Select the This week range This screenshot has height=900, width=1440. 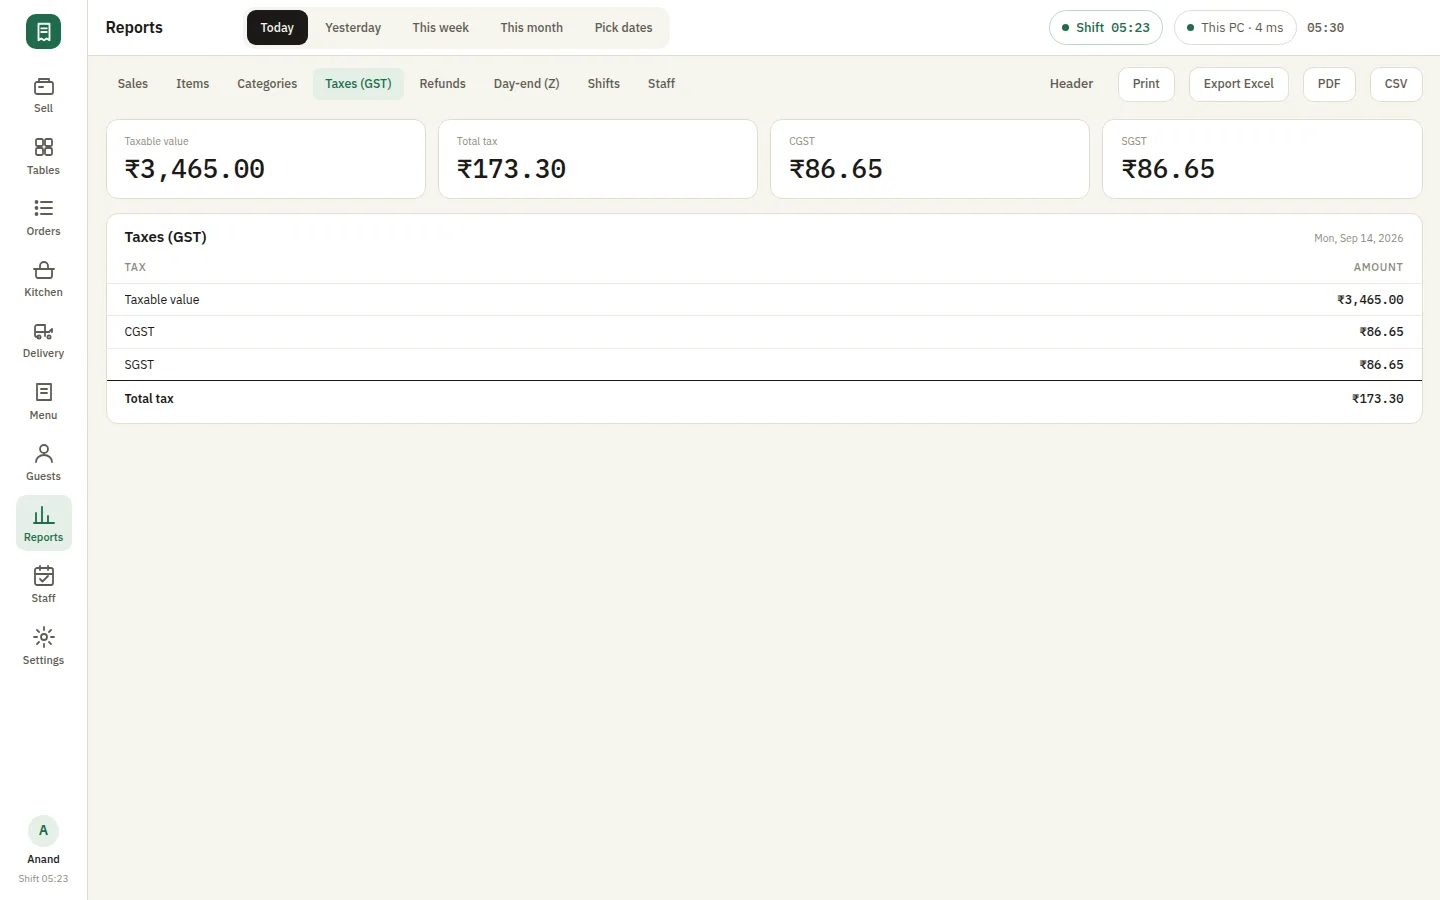(x=440, y=28)
